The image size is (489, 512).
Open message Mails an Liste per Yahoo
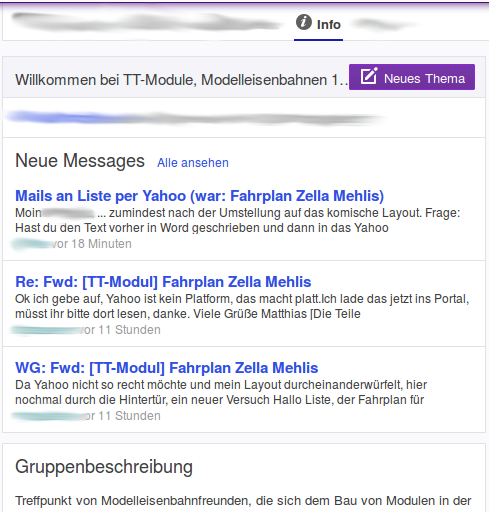(x=200, y=196)
